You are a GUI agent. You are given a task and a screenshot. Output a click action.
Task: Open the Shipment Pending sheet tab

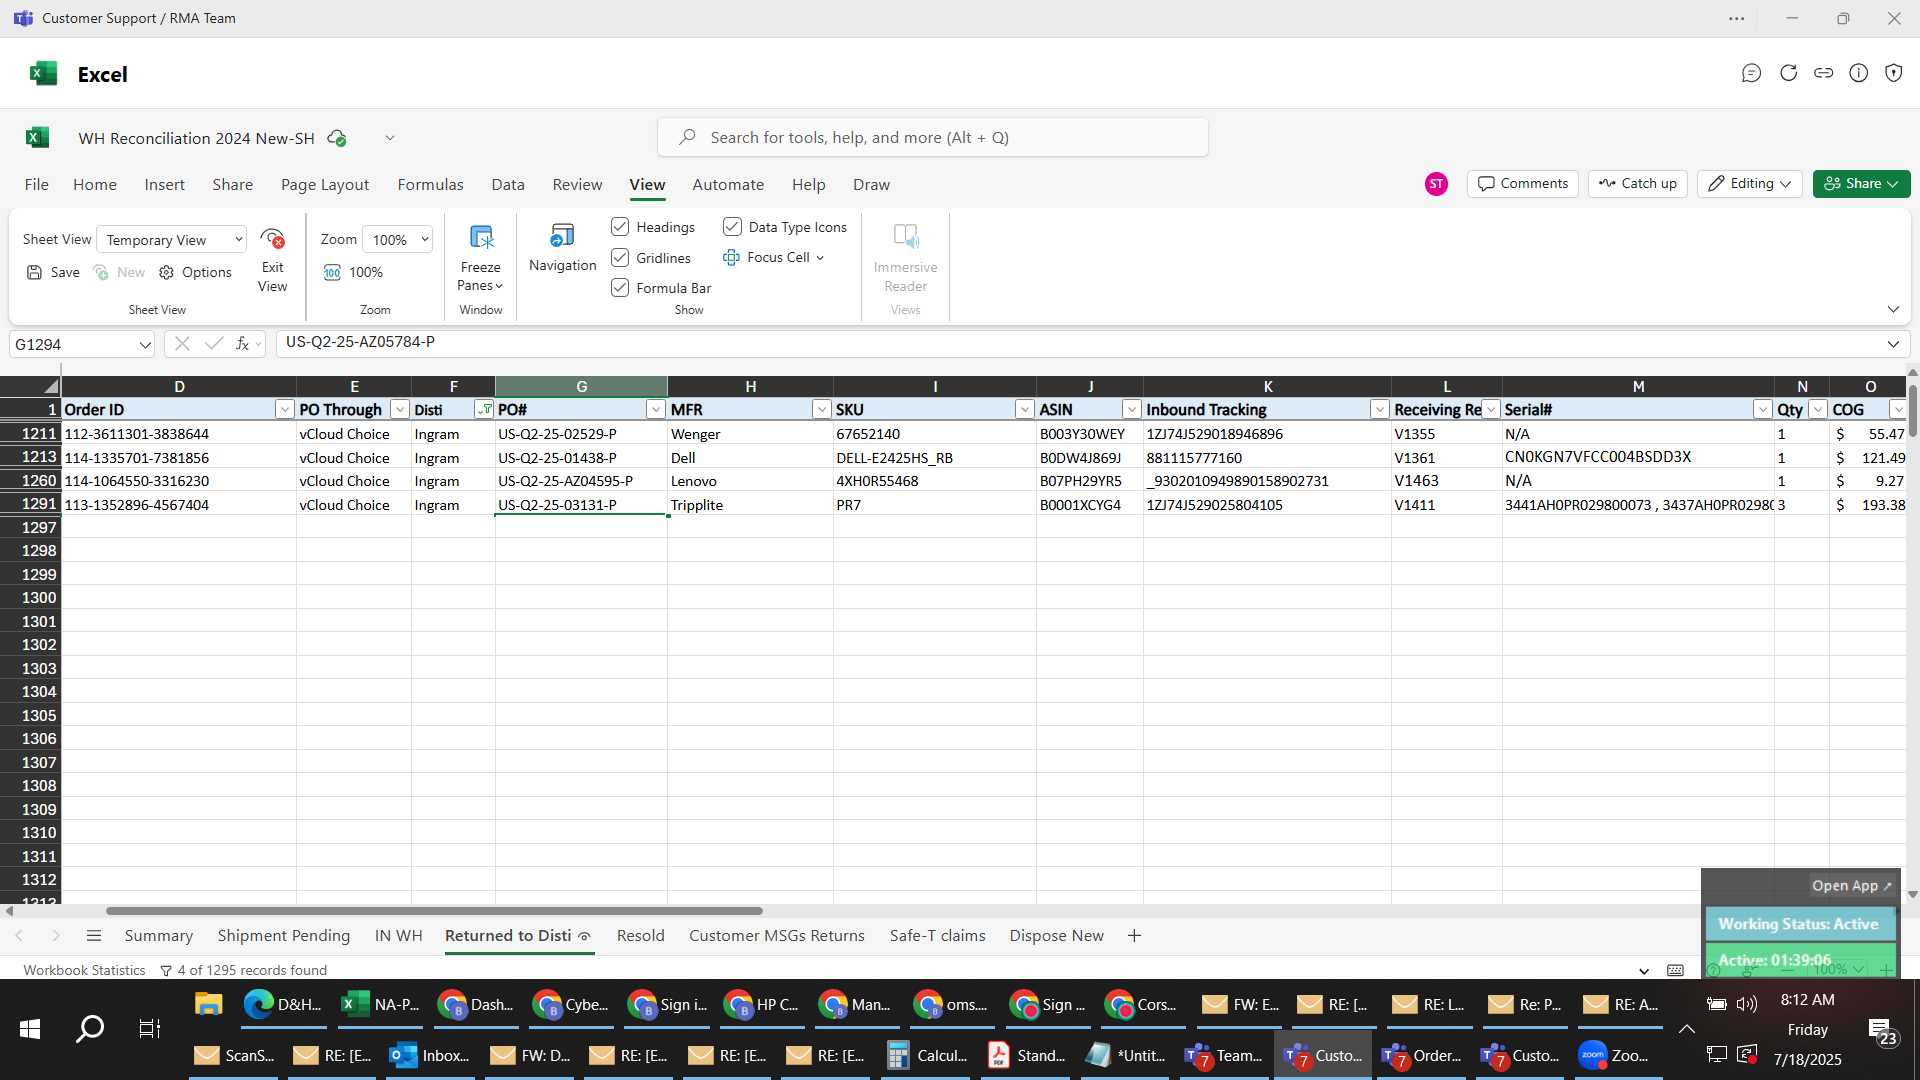(x=284, y=936)
